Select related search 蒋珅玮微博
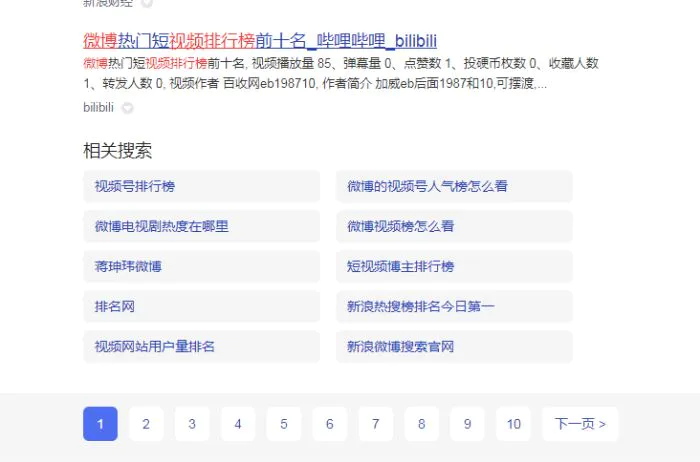Screen dimensions: 700x462 [201, 266]
